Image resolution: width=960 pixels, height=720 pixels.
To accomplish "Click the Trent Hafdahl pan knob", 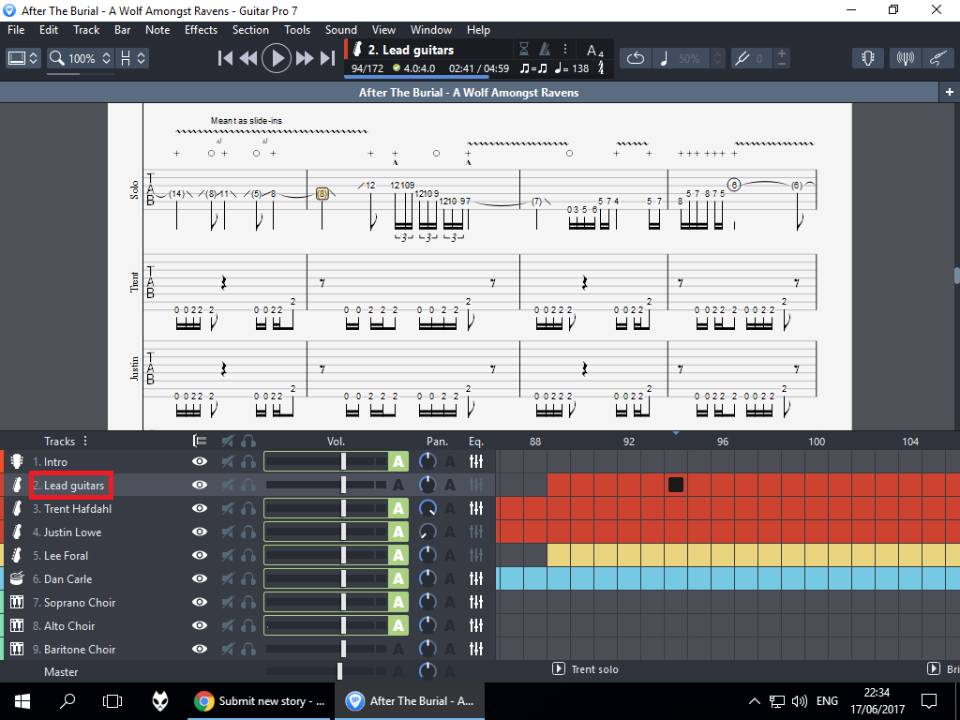I will point(427,509).
